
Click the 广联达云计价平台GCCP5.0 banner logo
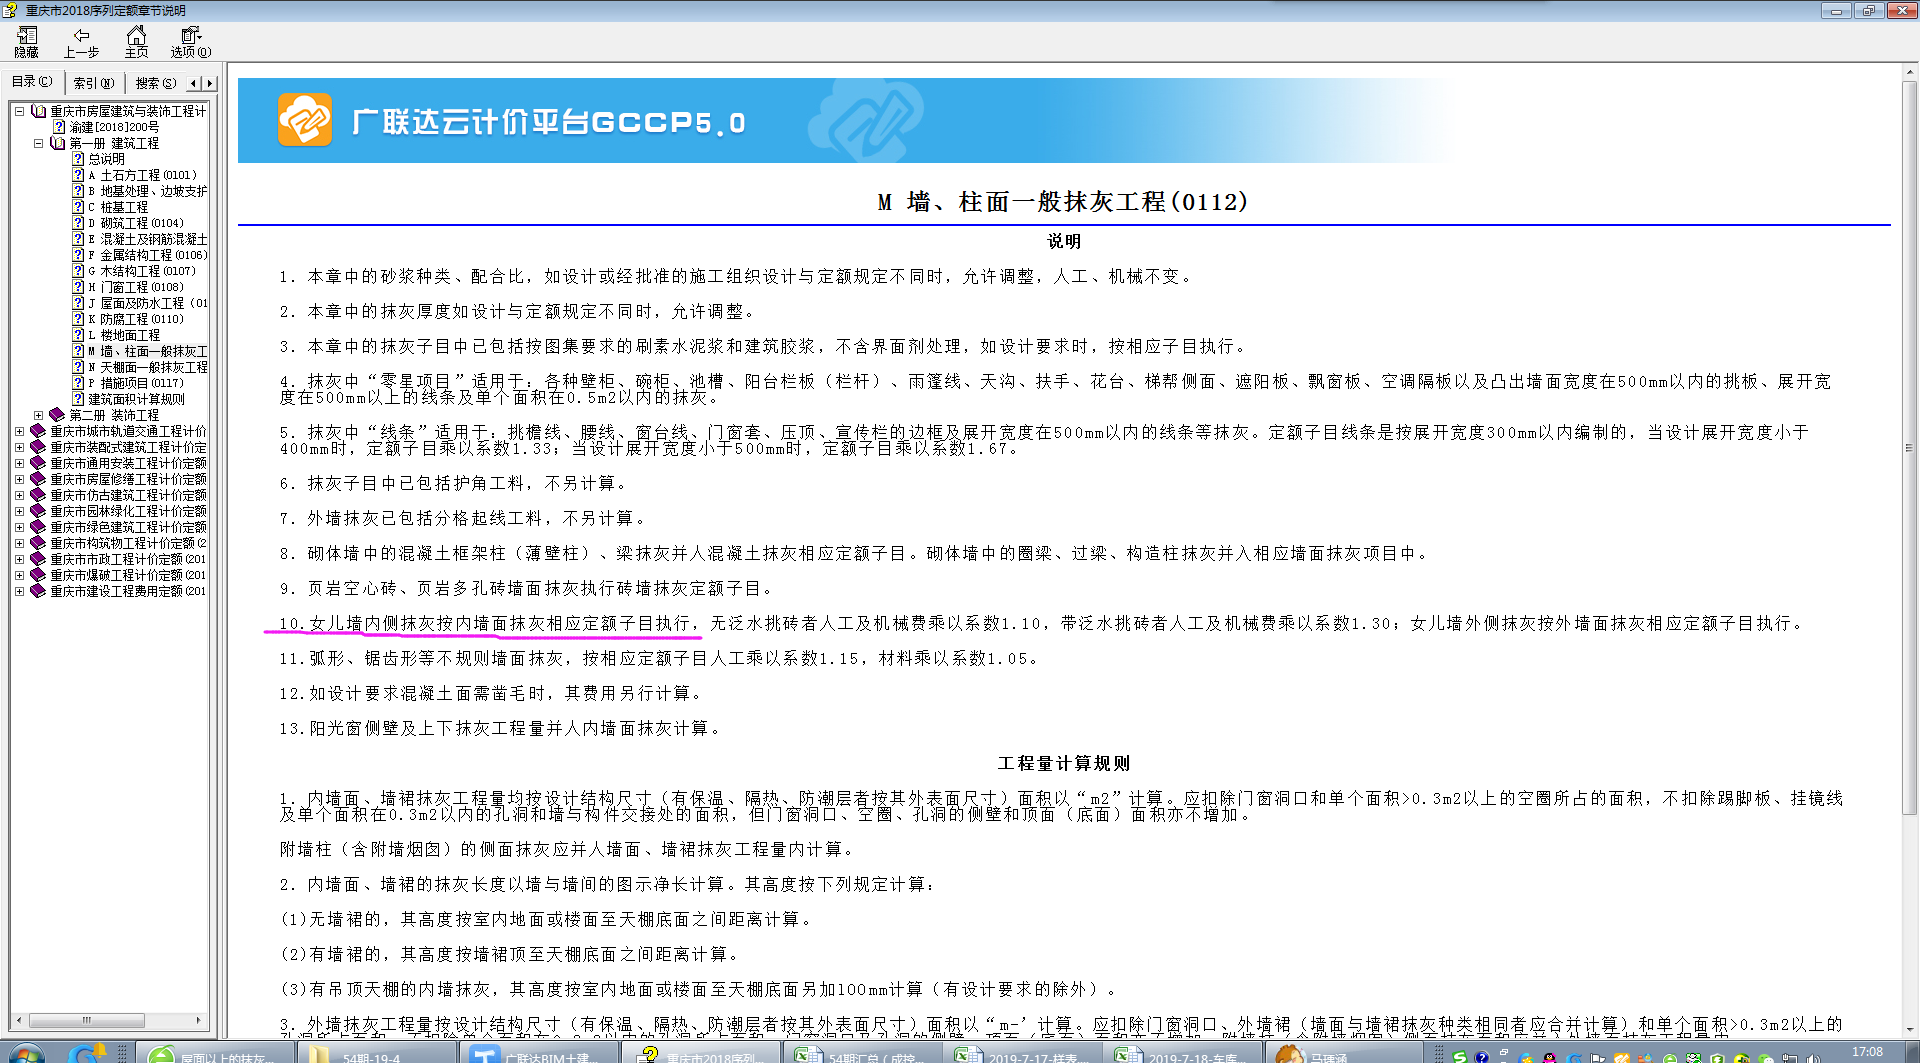tap(305, 120)
